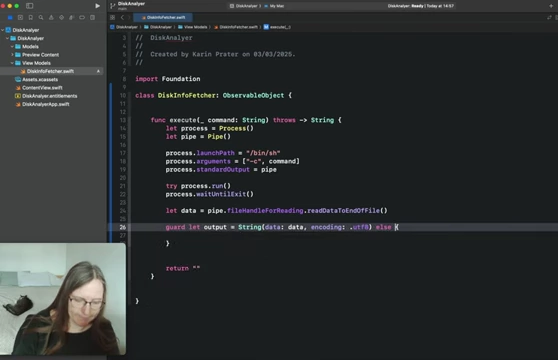Click 'process.waitUntilExit()' code line
Screen dimensions: 558x360
tap(209, 194)
